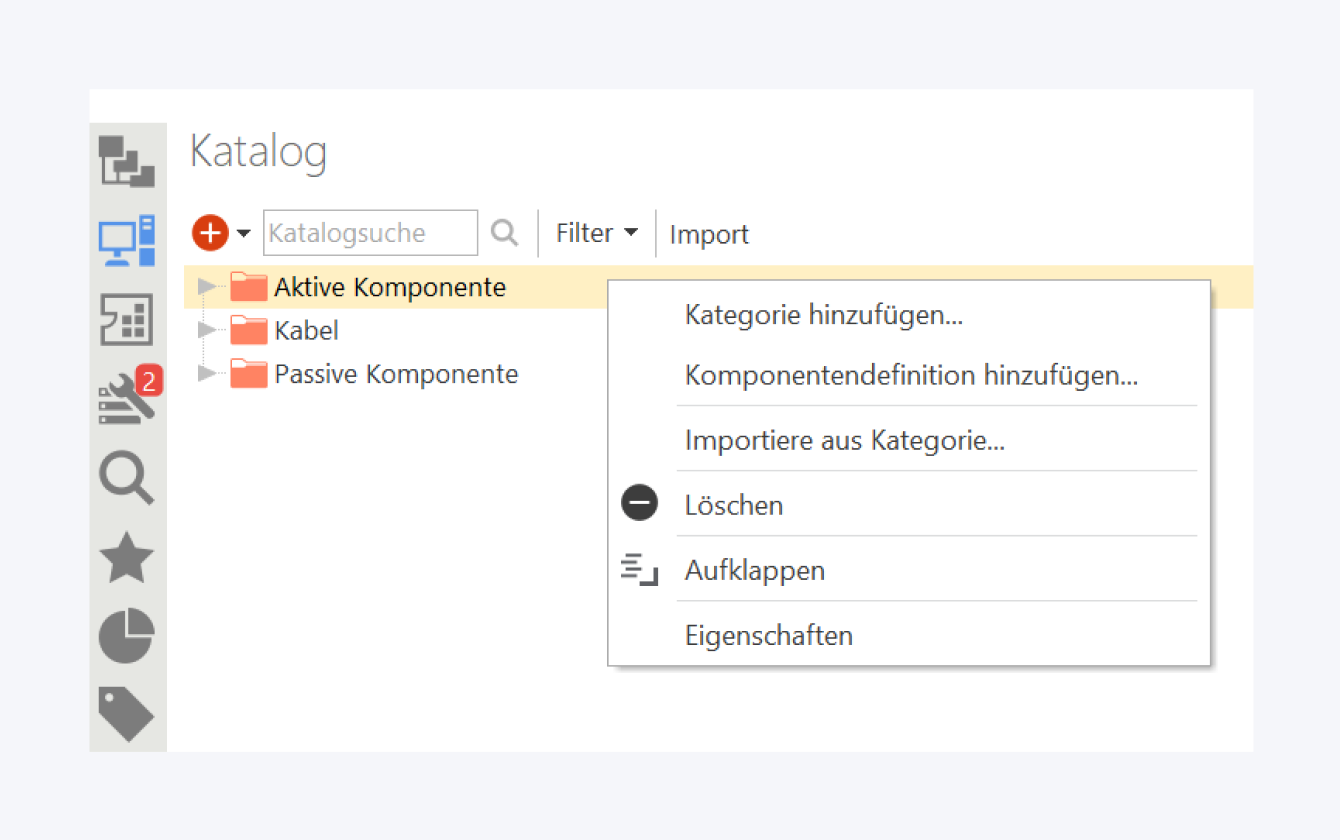Select the blue computer catalog sidebar icon
This screenshot has width=1340, height=840.
pos(127,240)
